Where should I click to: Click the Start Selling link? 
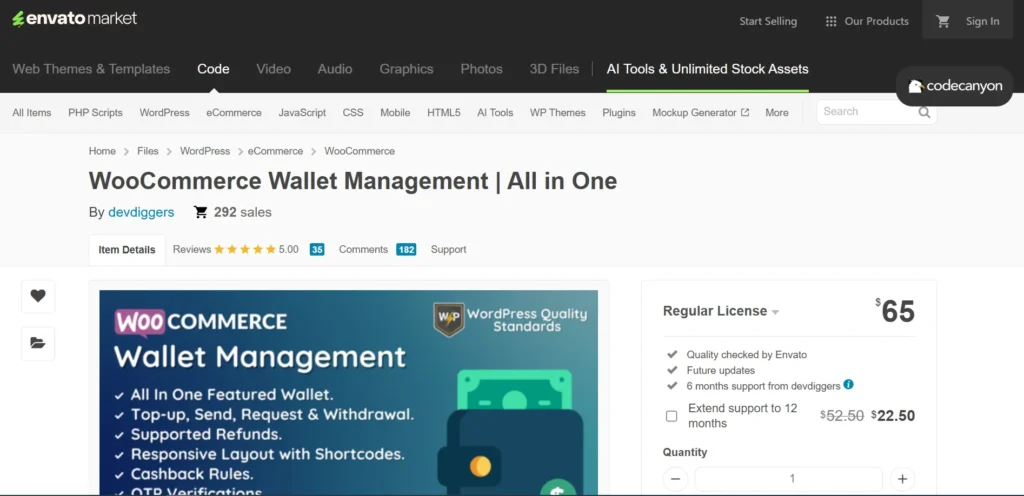point(768,22)
